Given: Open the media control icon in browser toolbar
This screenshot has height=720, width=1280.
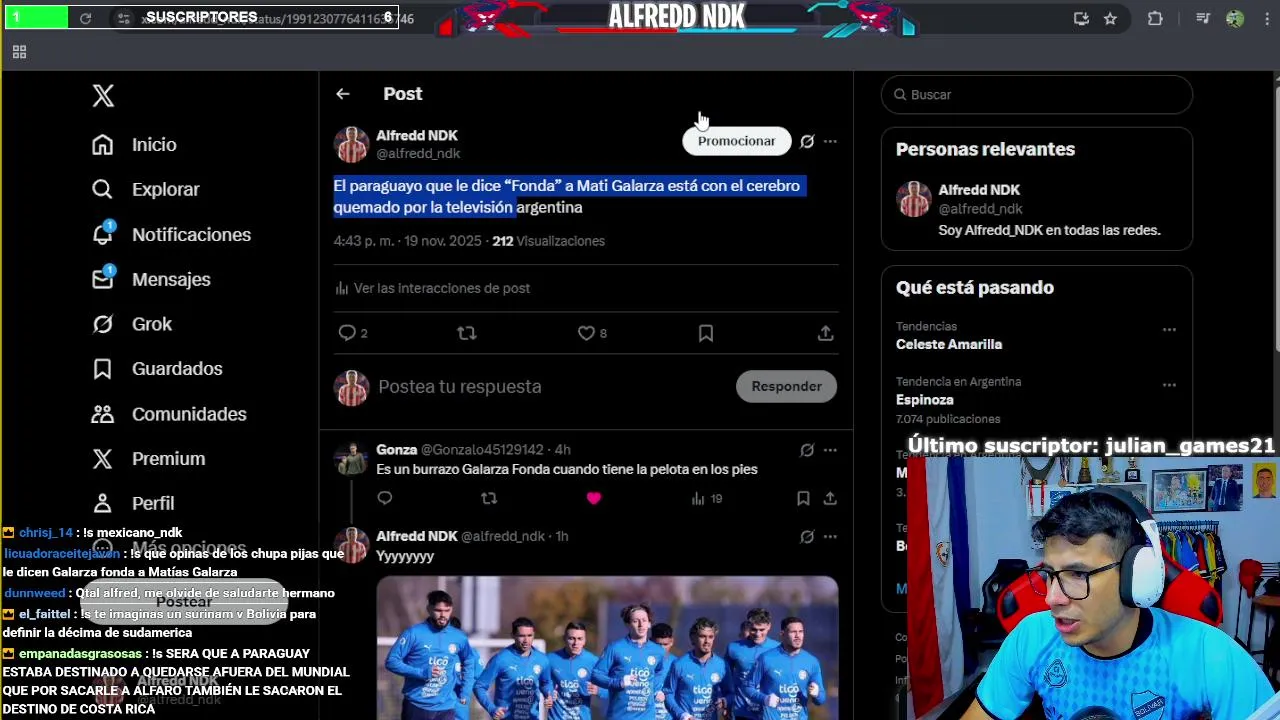Looking at the screenshot, I should click(x=1203, y=18).
